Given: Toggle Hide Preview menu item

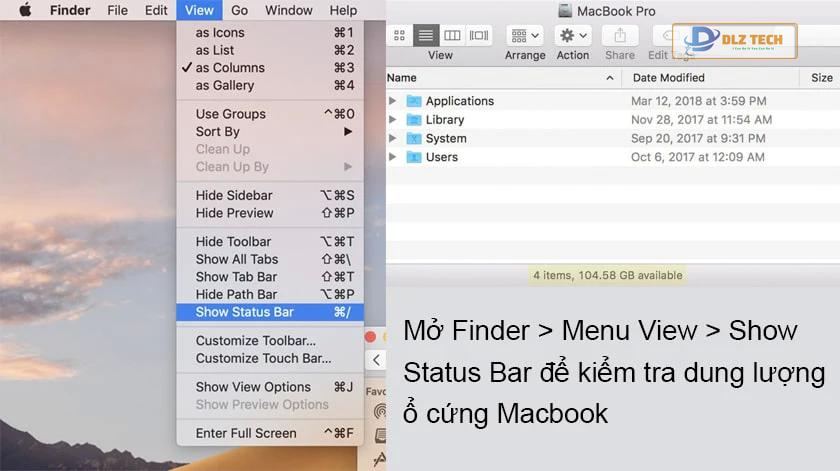Looking at the screenshot, I should [270, 213].
